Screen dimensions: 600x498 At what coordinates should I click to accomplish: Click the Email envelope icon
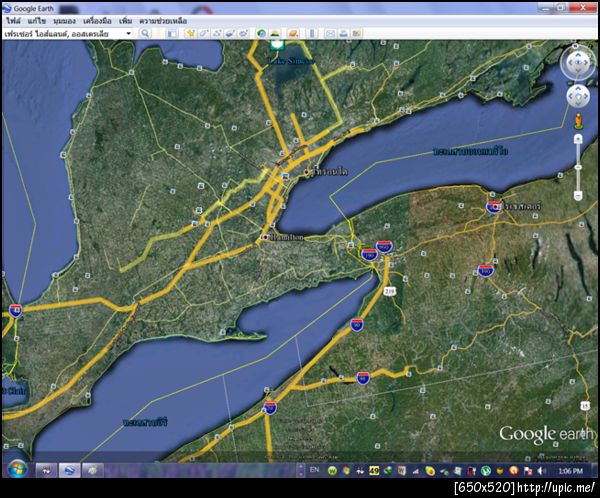(330, 34)
